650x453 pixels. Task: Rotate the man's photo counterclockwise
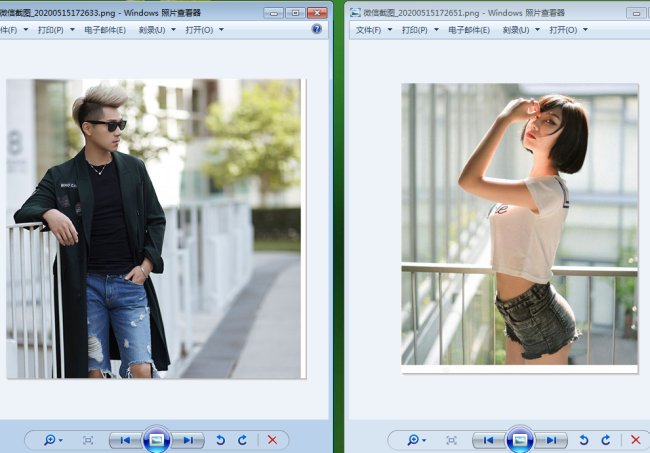click(x=220, y=440)
